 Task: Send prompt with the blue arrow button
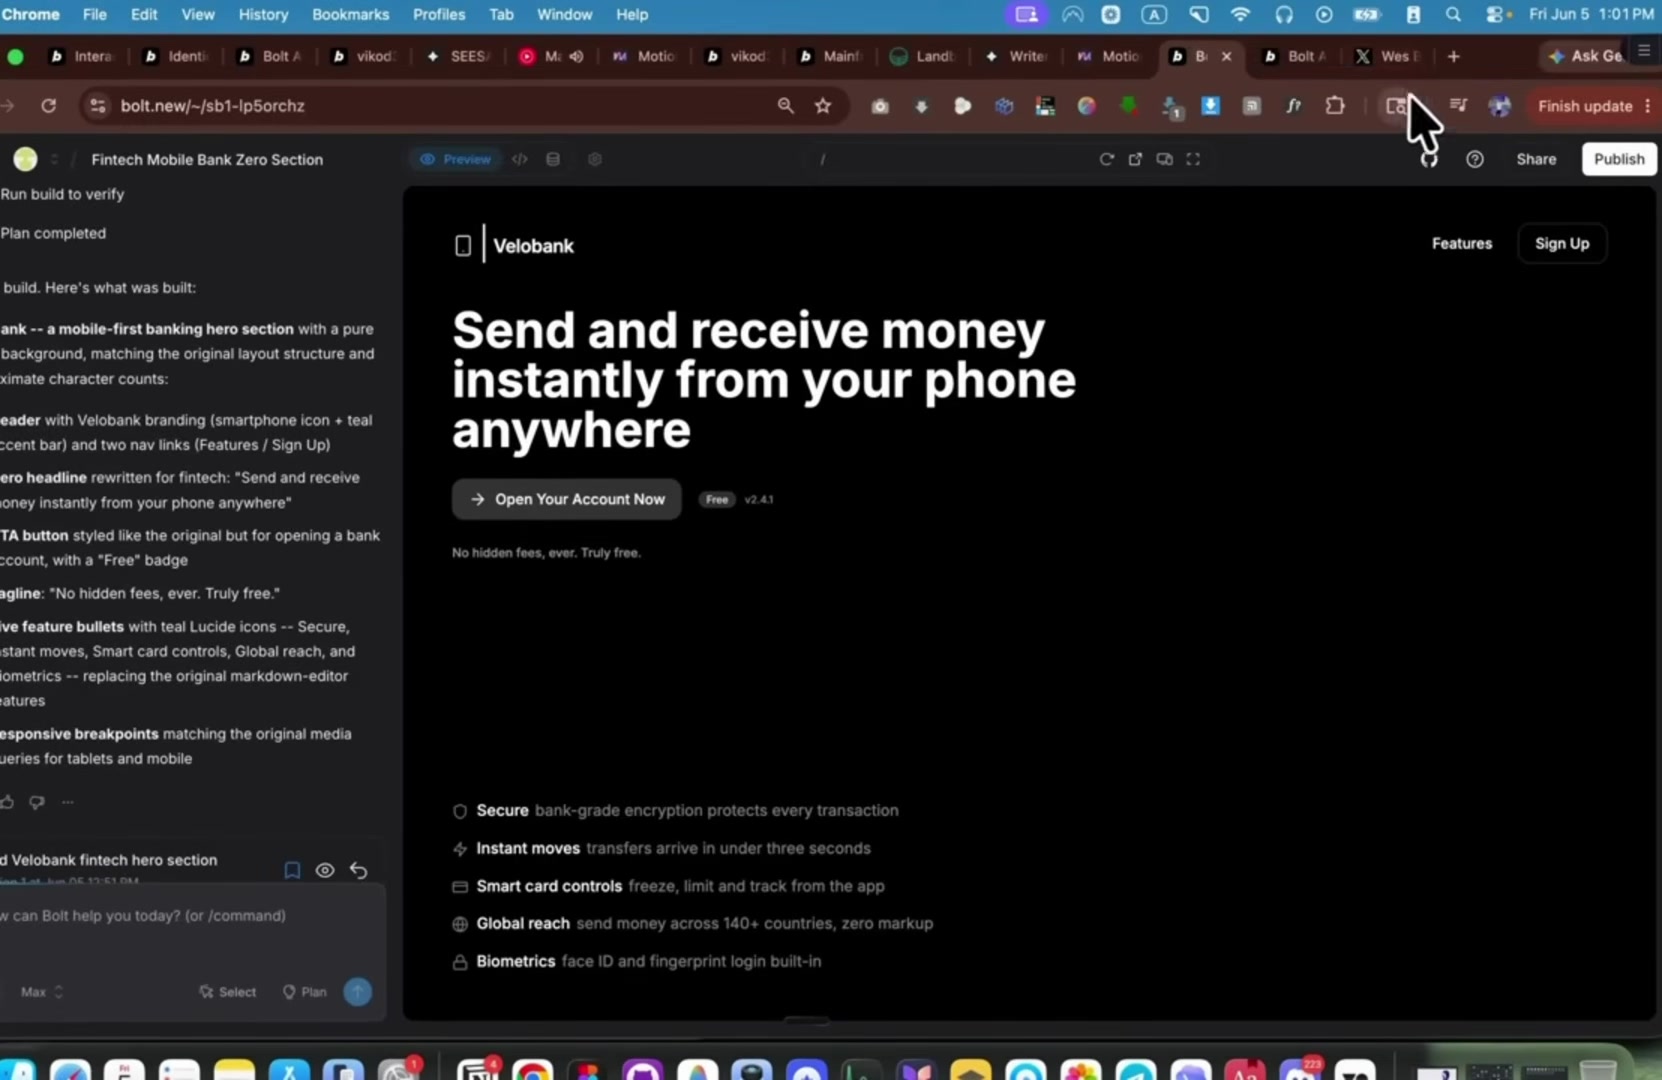coord(358,991)
